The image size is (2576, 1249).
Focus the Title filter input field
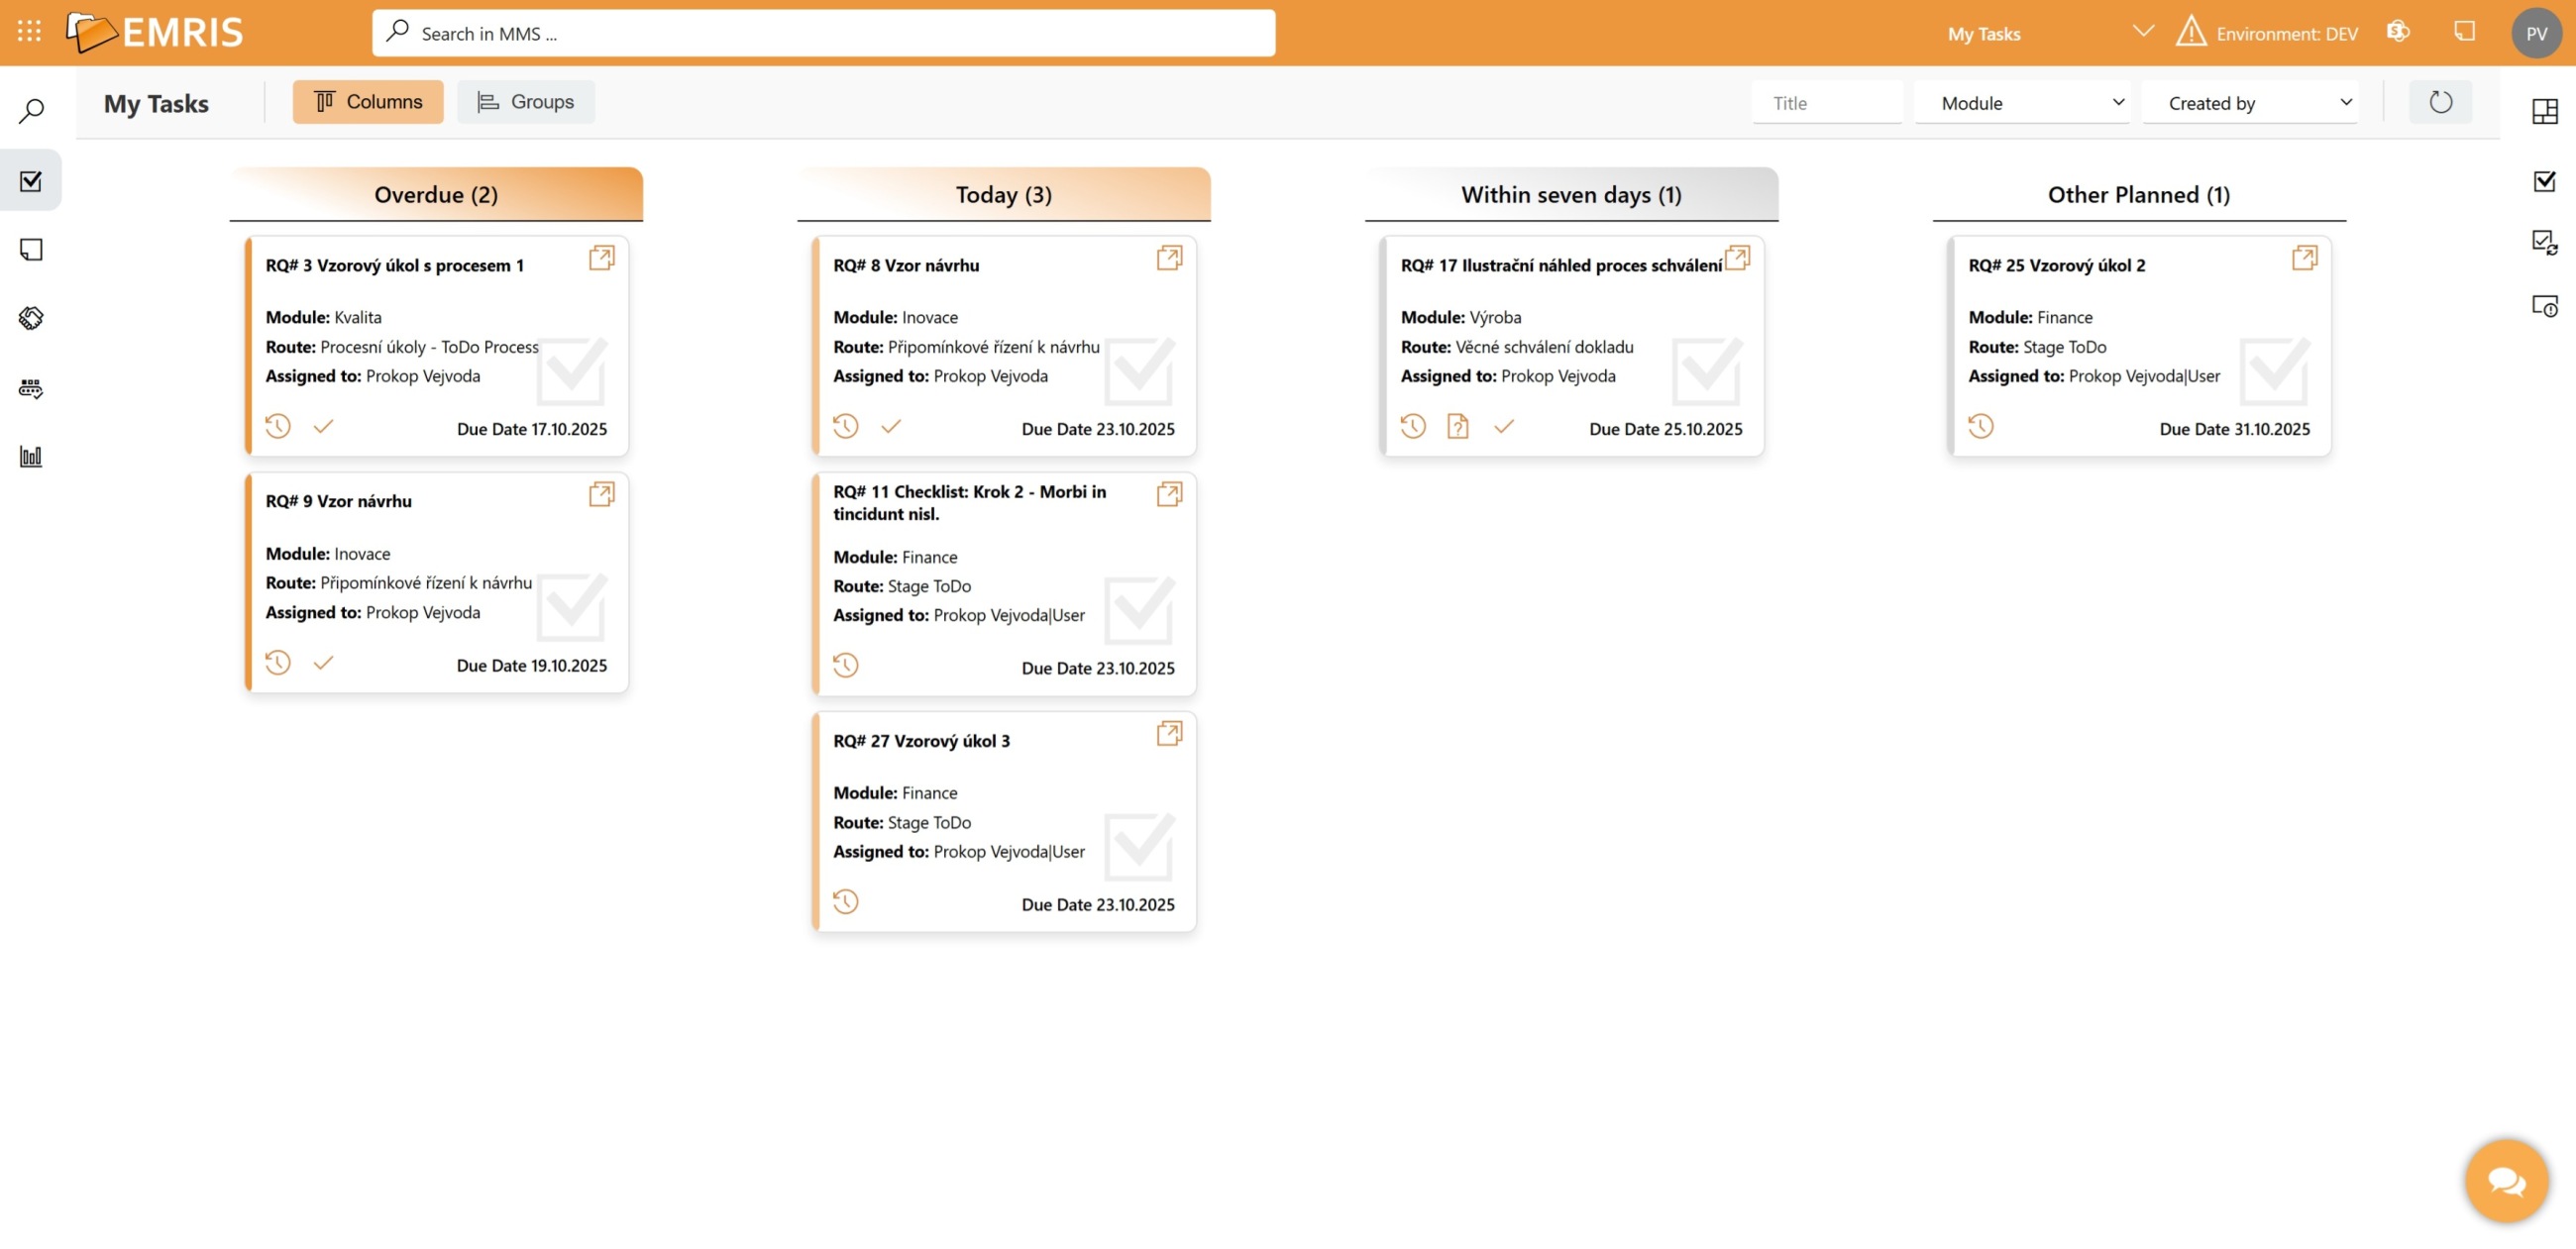[x=1826, y=103]
